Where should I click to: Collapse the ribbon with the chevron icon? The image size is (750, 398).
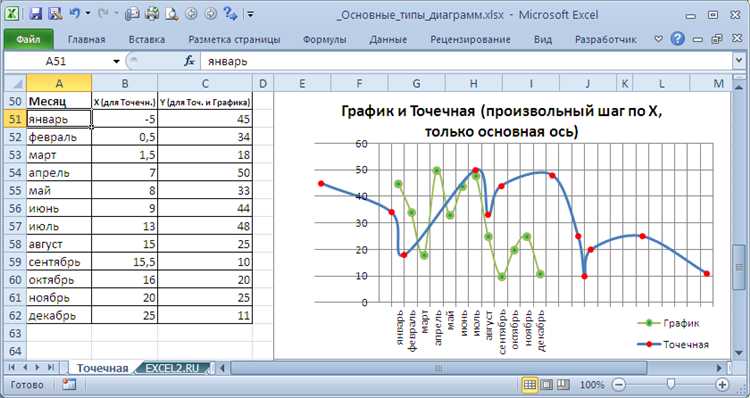(x=659, y=39)
